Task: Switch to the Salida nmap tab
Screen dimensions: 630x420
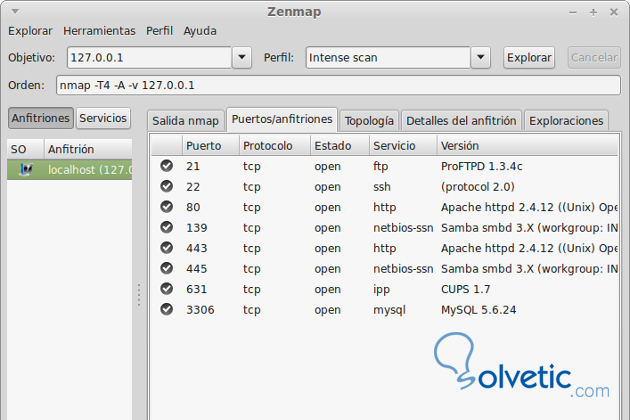Action: pyautogui.click(x=186, y=121)
